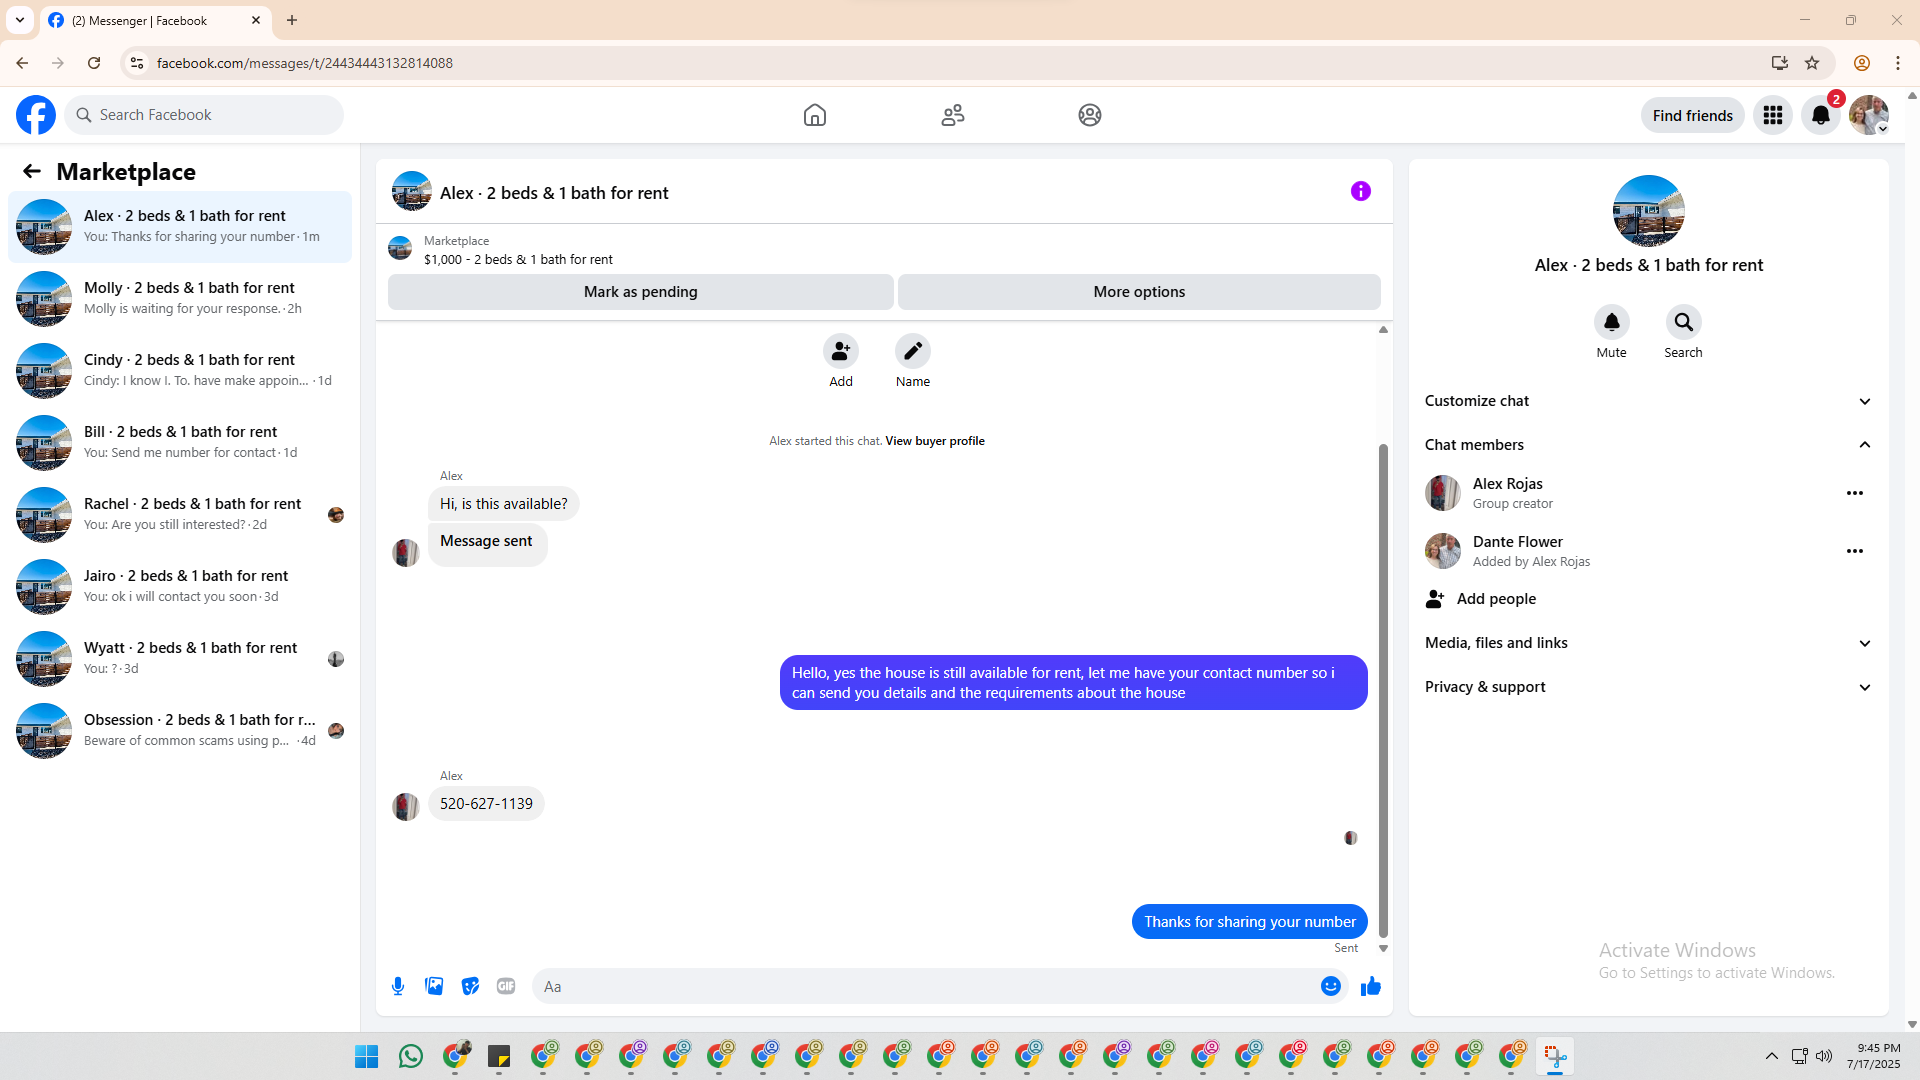The height and width of the screenshot is (1080, 1920).
Task: Reload the page in browser
Action: coord(94,63)
